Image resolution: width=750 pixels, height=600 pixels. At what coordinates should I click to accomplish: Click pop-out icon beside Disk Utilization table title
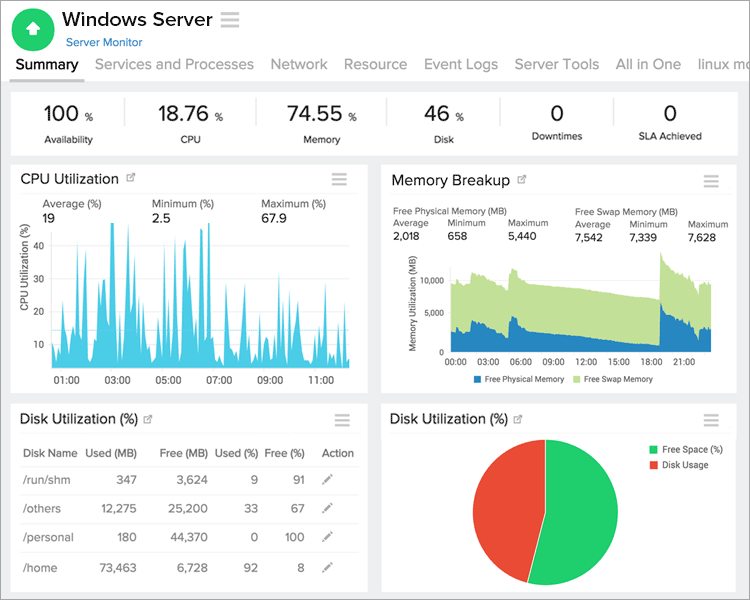click(148, 419)
